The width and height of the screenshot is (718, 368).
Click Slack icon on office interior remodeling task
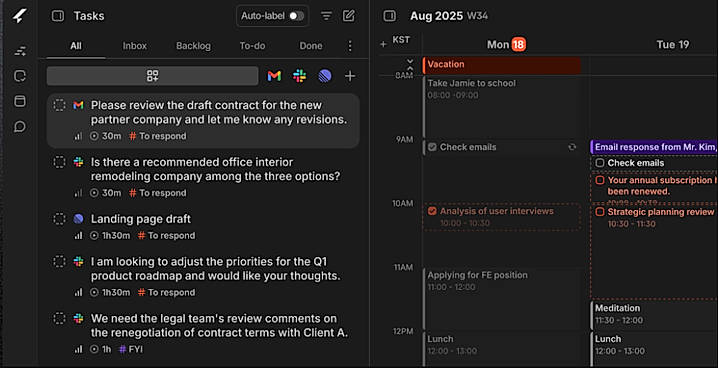78,162
